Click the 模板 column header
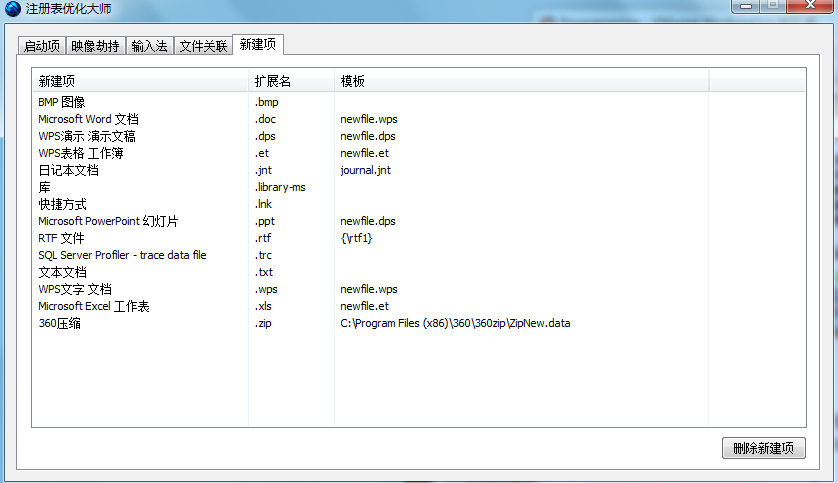The height and width of the screenshot is (483, 838). pyautogui.click(x=522, y=81)
